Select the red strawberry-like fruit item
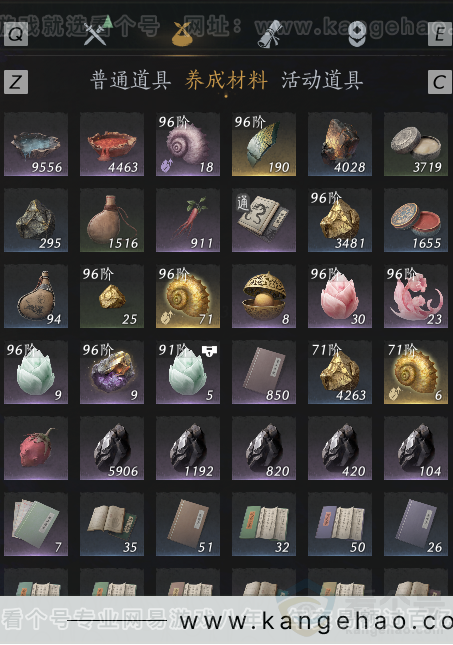This screenshot has height=645, width=453. click(36, 448)
